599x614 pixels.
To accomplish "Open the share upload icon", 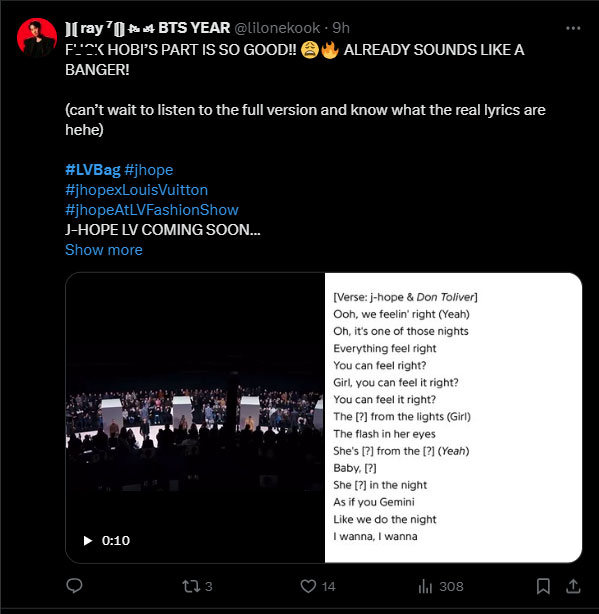I will coord(573,586).
